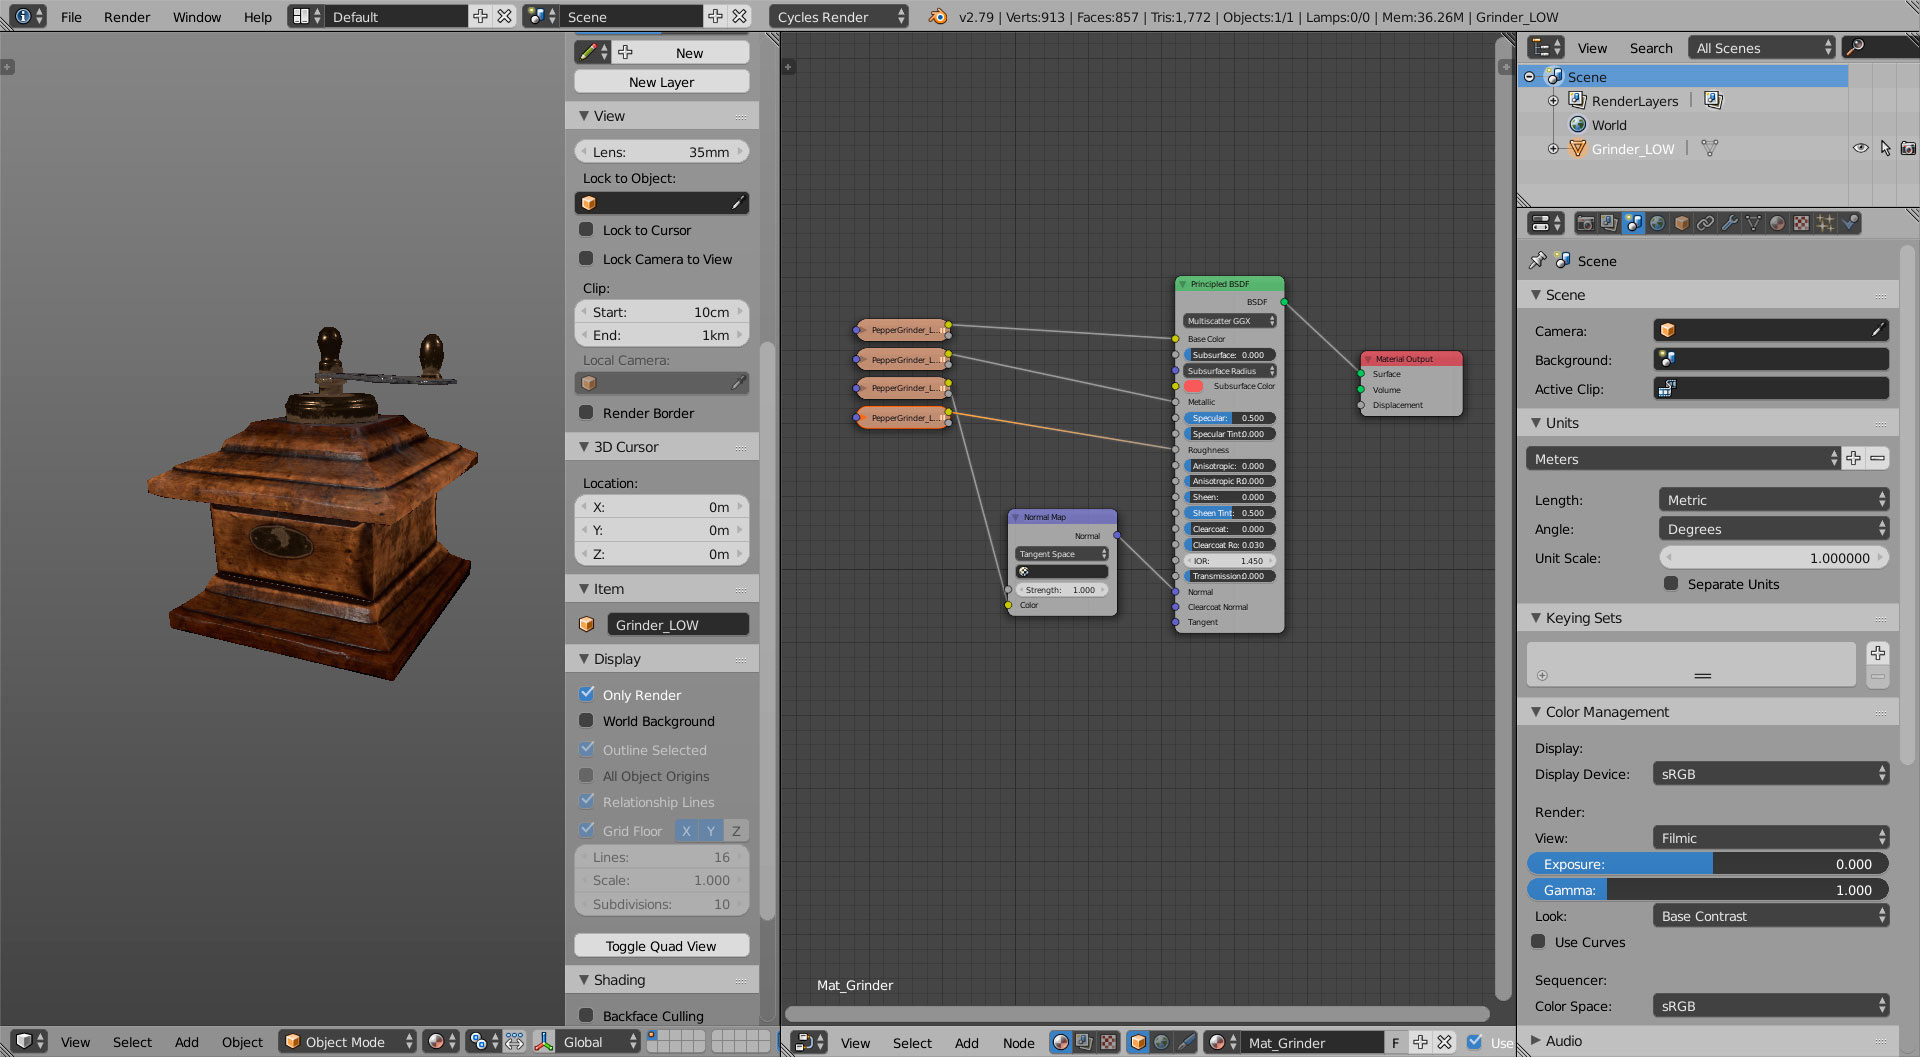Add a new scene next to Scene field
This screenshot has width=1920, height=1057.
click(x=715, y=16)
